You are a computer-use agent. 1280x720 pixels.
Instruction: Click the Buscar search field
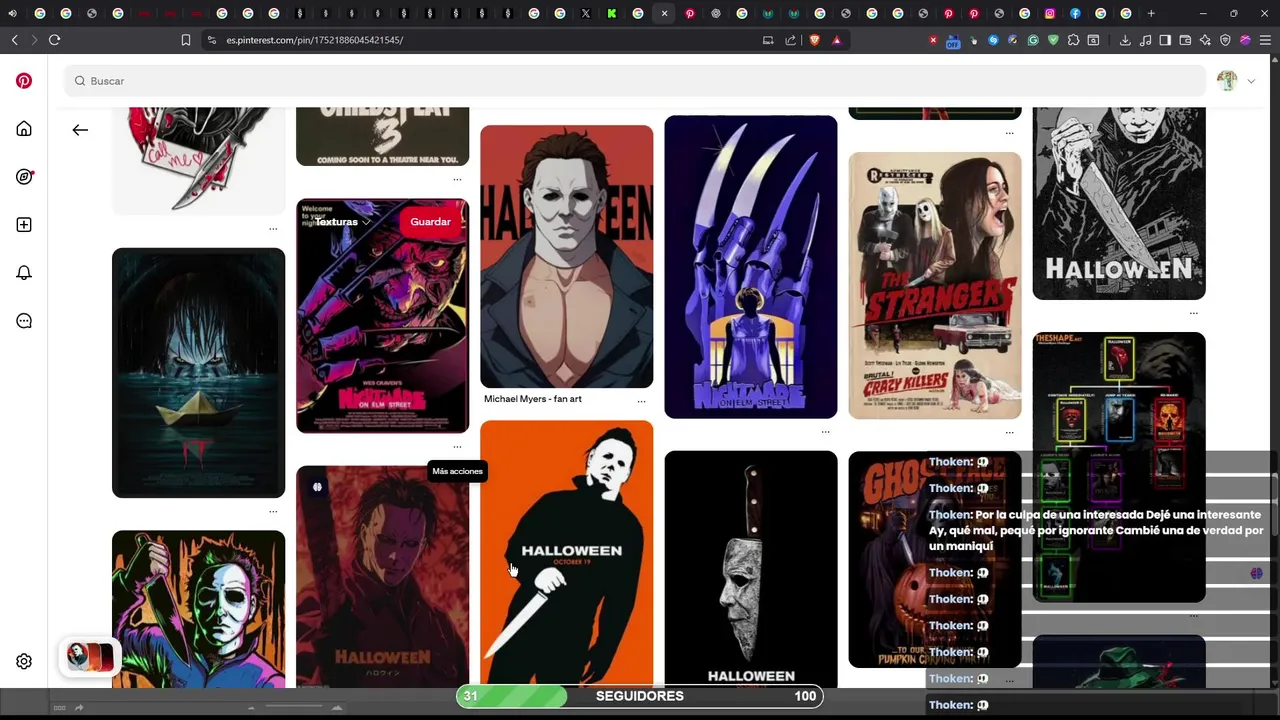tap(635, 81)
